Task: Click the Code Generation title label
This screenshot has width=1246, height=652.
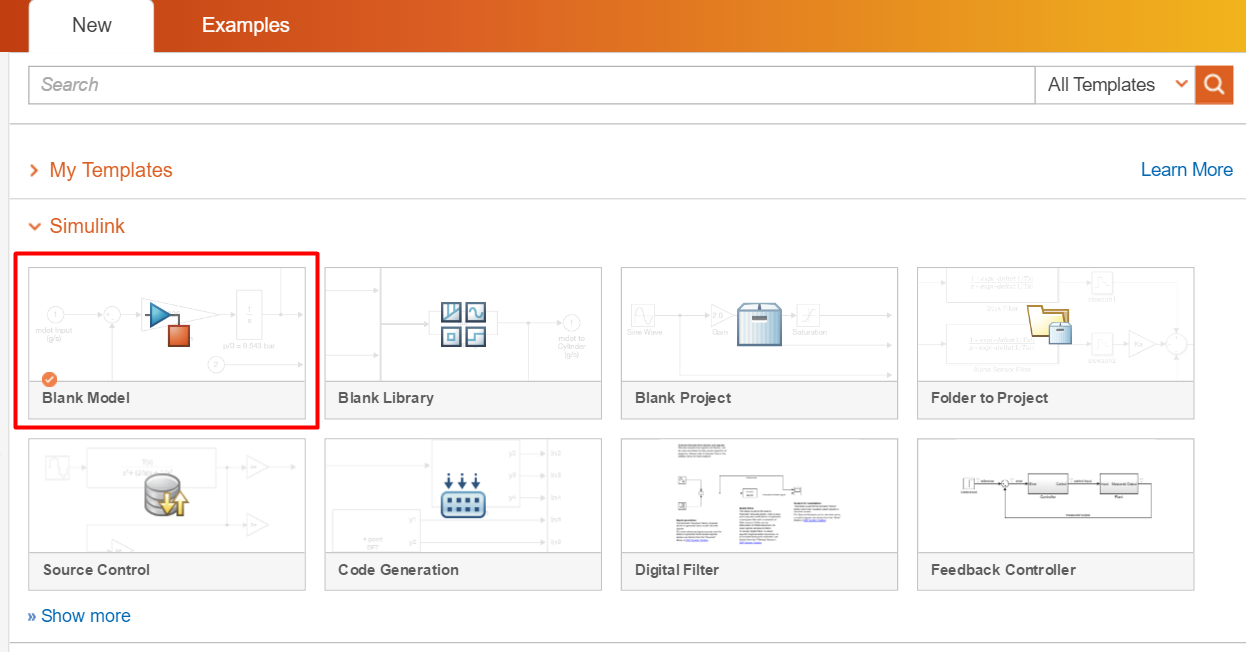Action: click(x=398, y=570)
